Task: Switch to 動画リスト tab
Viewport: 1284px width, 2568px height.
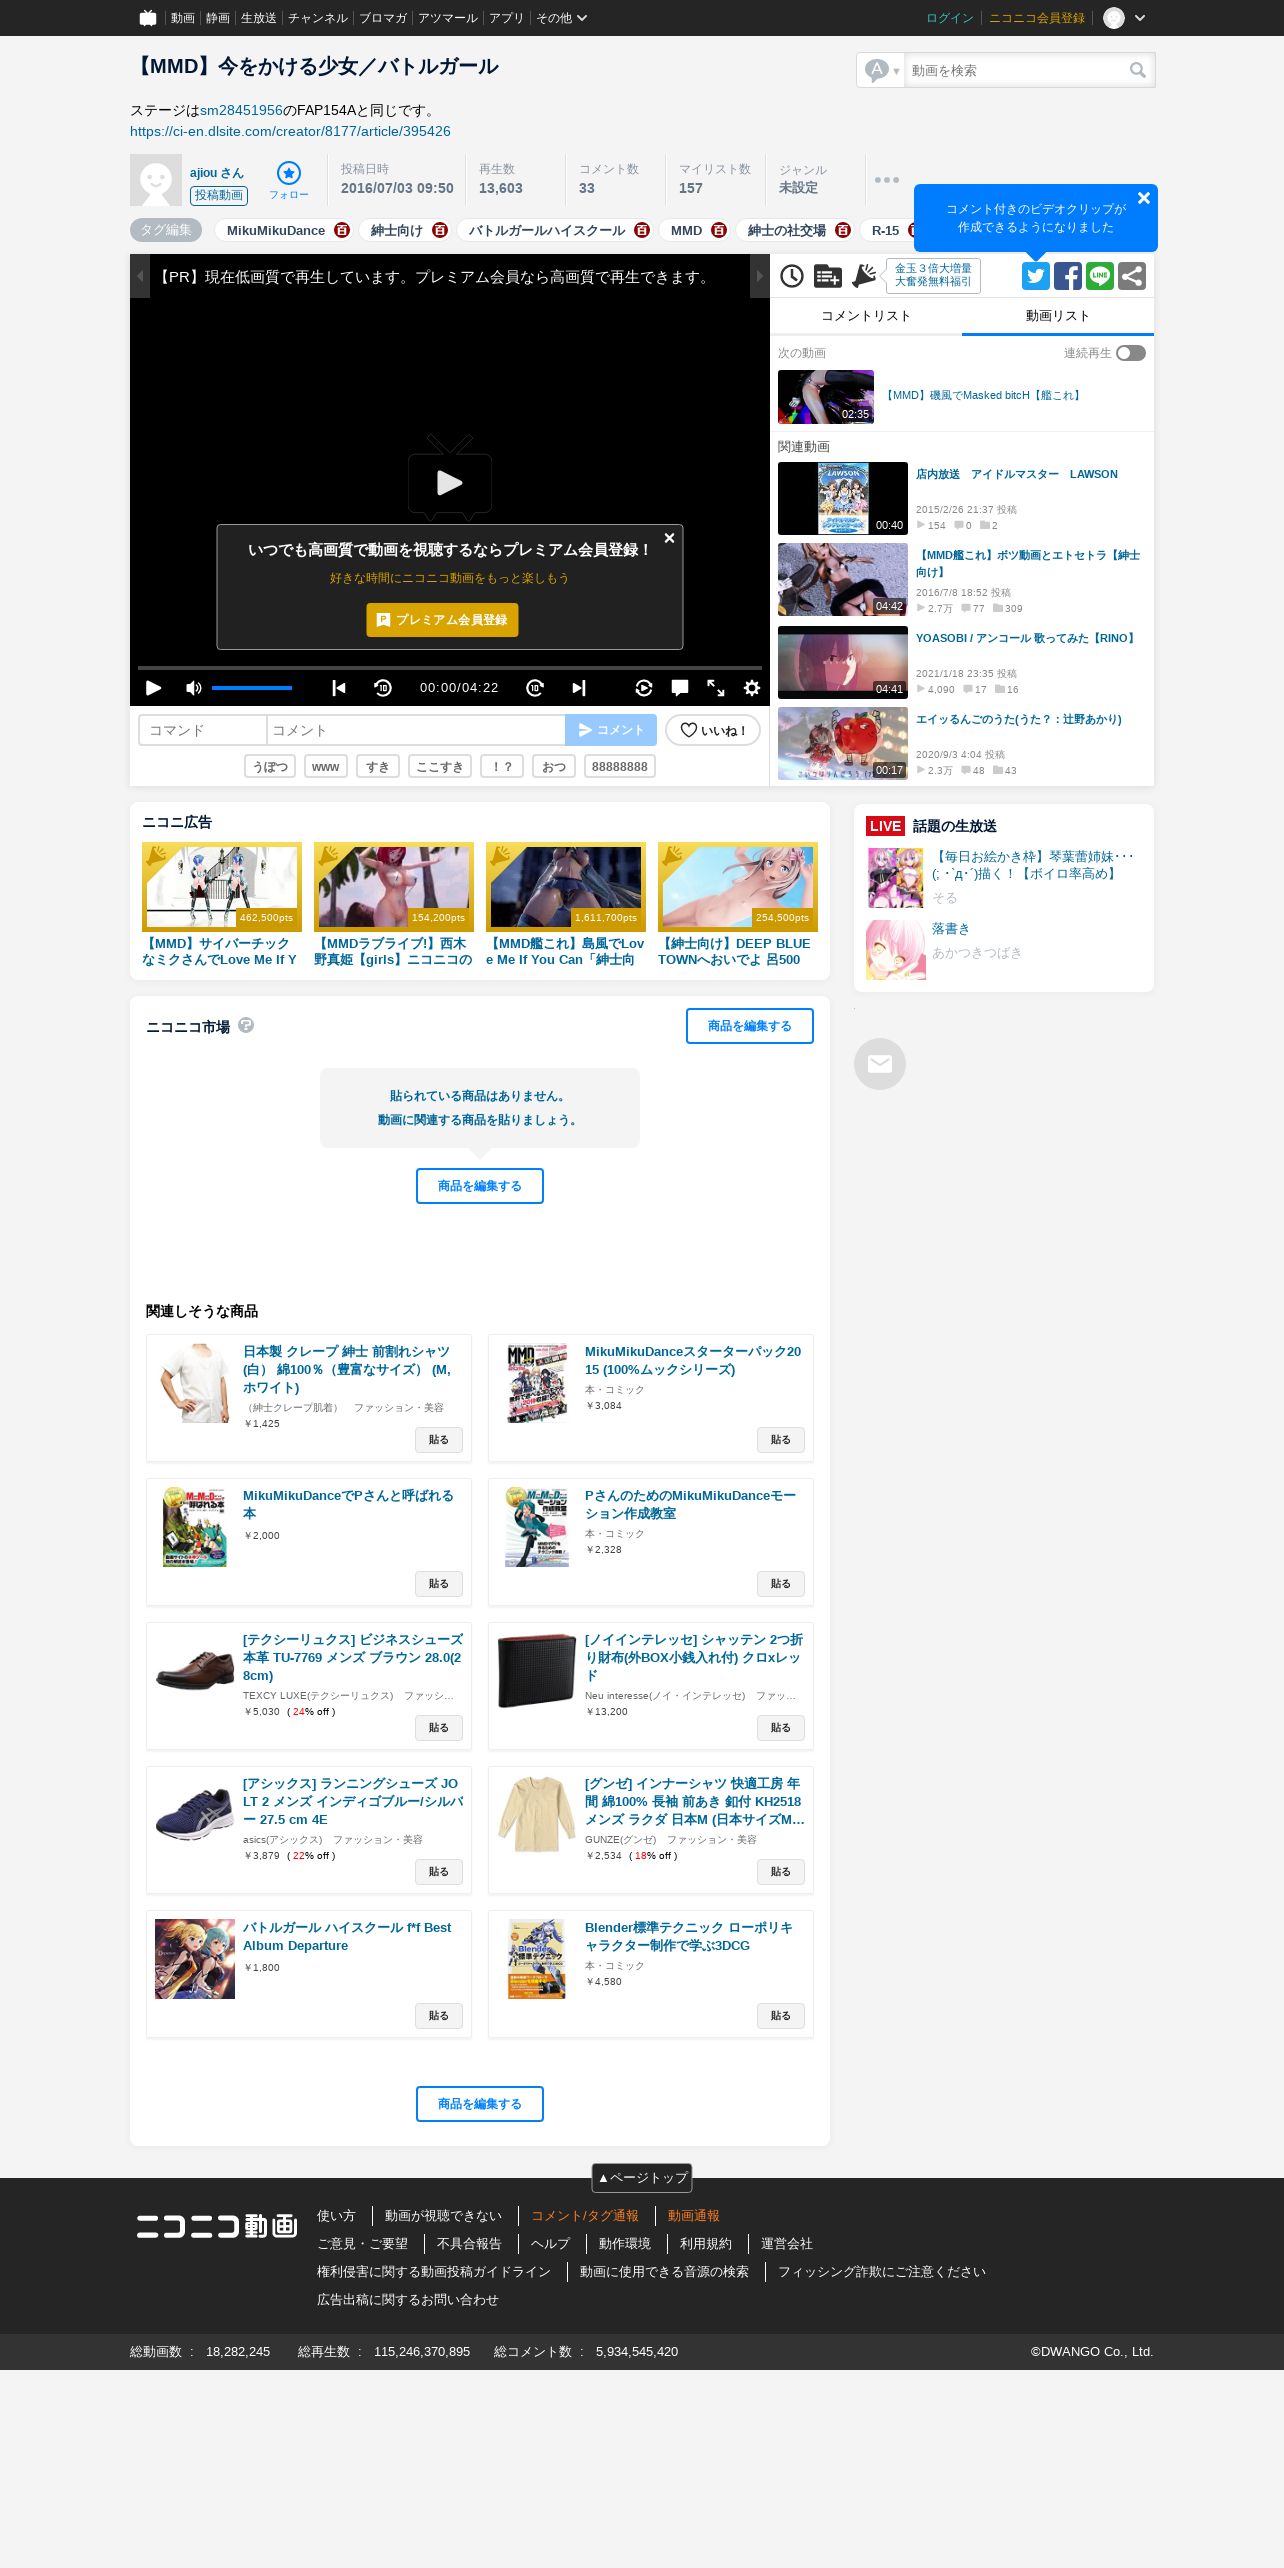Action: click(1058, 316)
